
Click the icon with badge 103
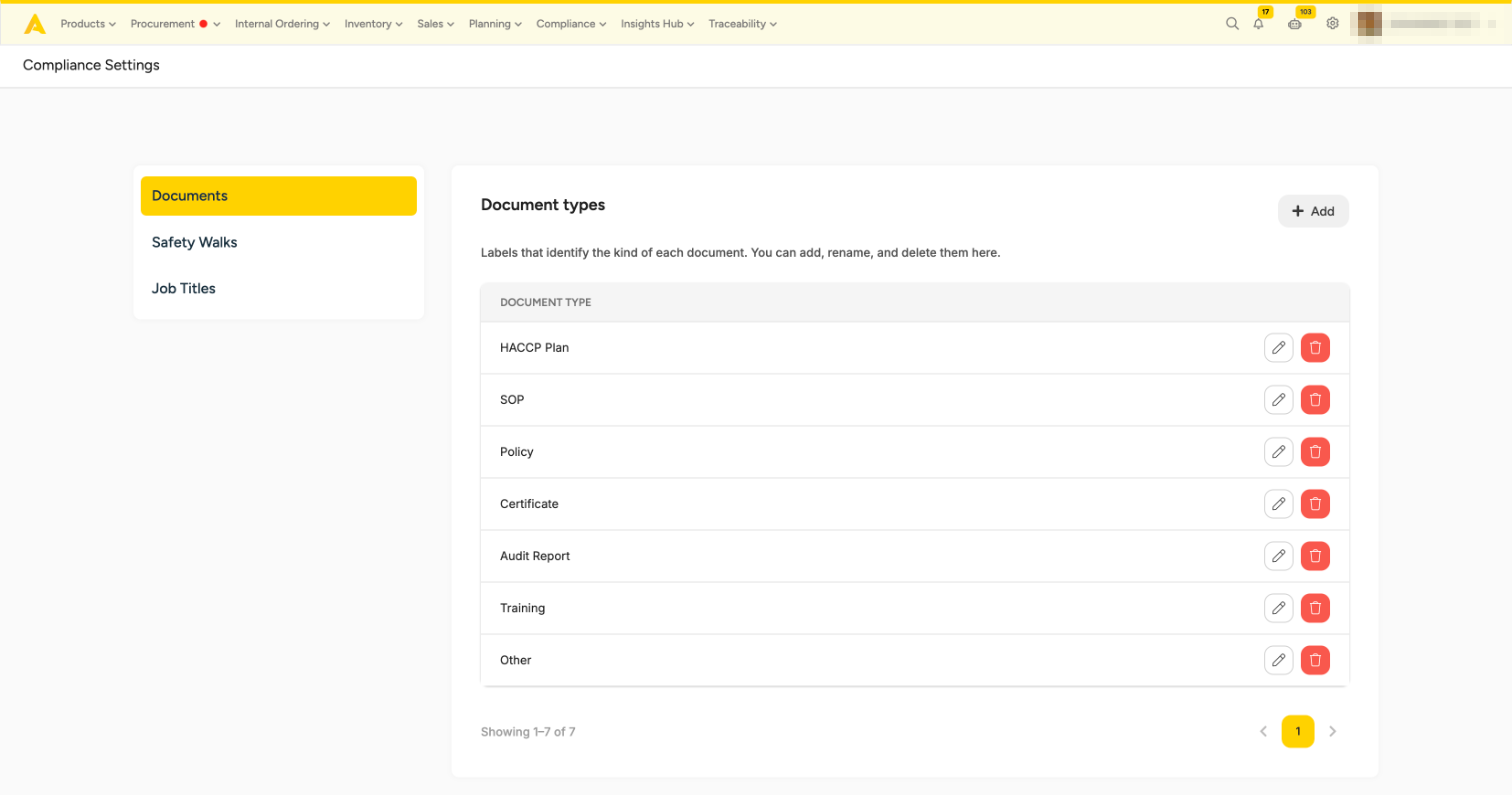pos(1296,24)
